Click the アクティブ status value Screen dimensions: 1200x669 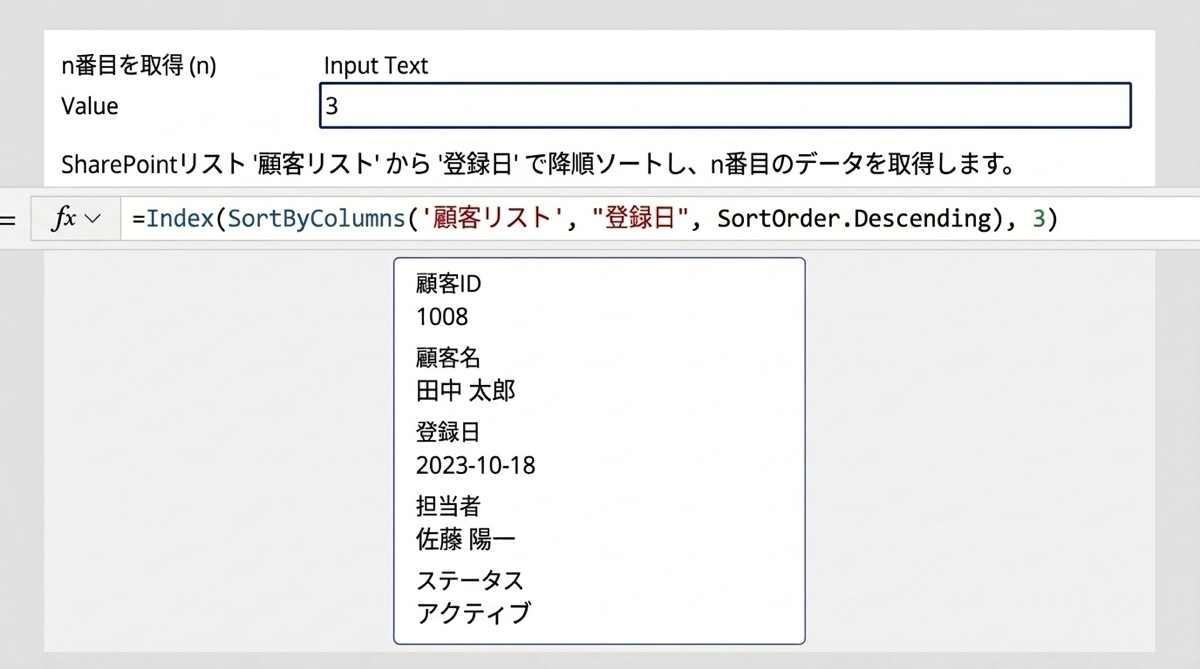coord(472,613)
